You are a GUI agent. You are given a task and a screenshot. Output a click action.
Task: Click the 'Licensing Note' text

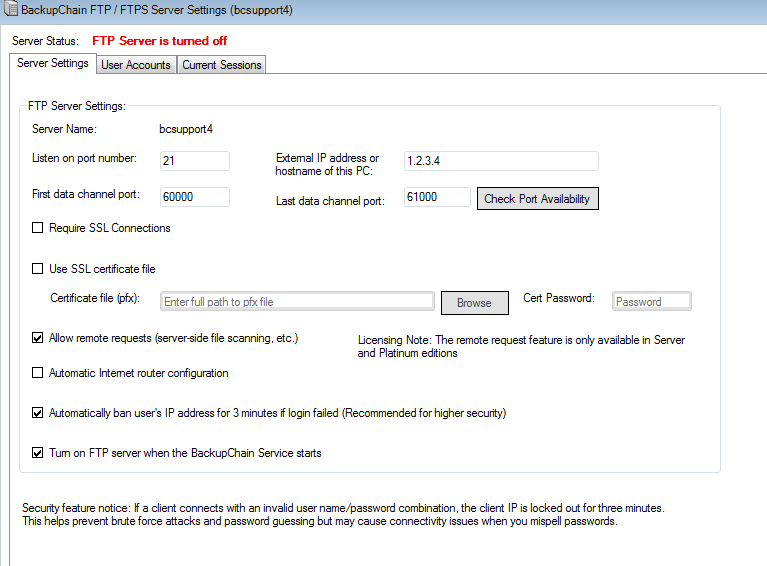[x=521, y=346]
